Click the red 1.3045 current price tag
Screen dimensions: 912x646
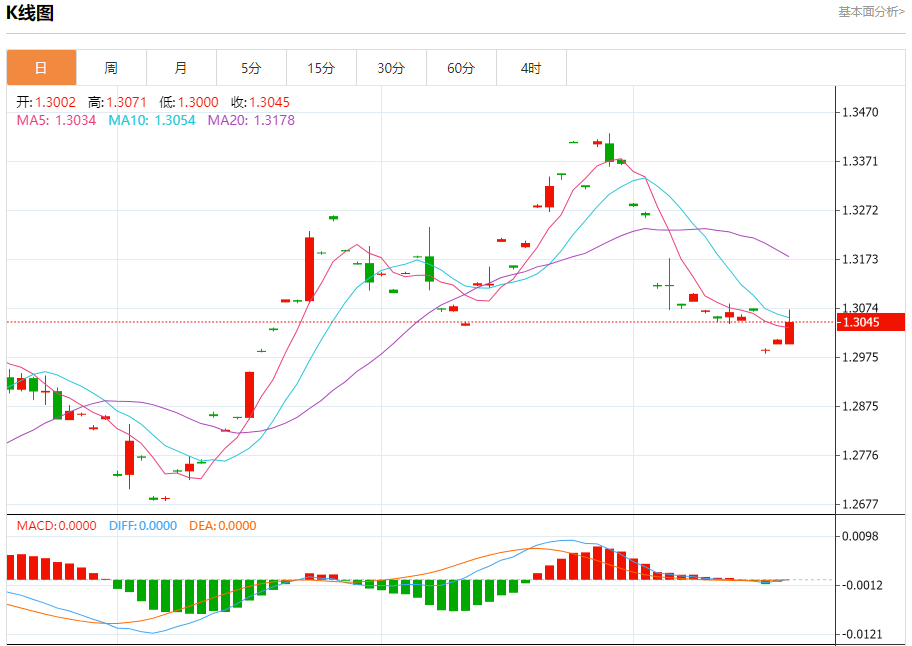[869, 322]
